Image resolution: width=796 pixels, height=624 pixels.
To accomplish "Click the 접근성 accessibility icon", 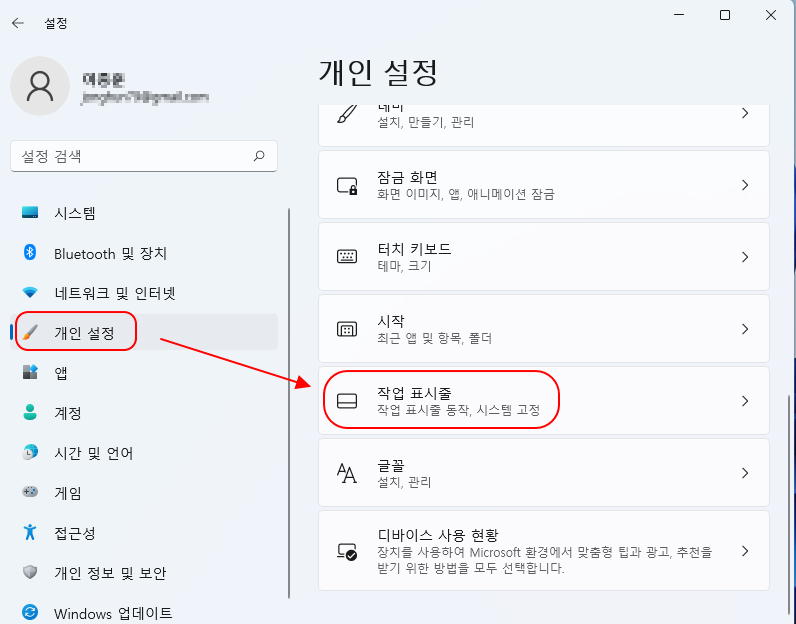I will point(30,532).
